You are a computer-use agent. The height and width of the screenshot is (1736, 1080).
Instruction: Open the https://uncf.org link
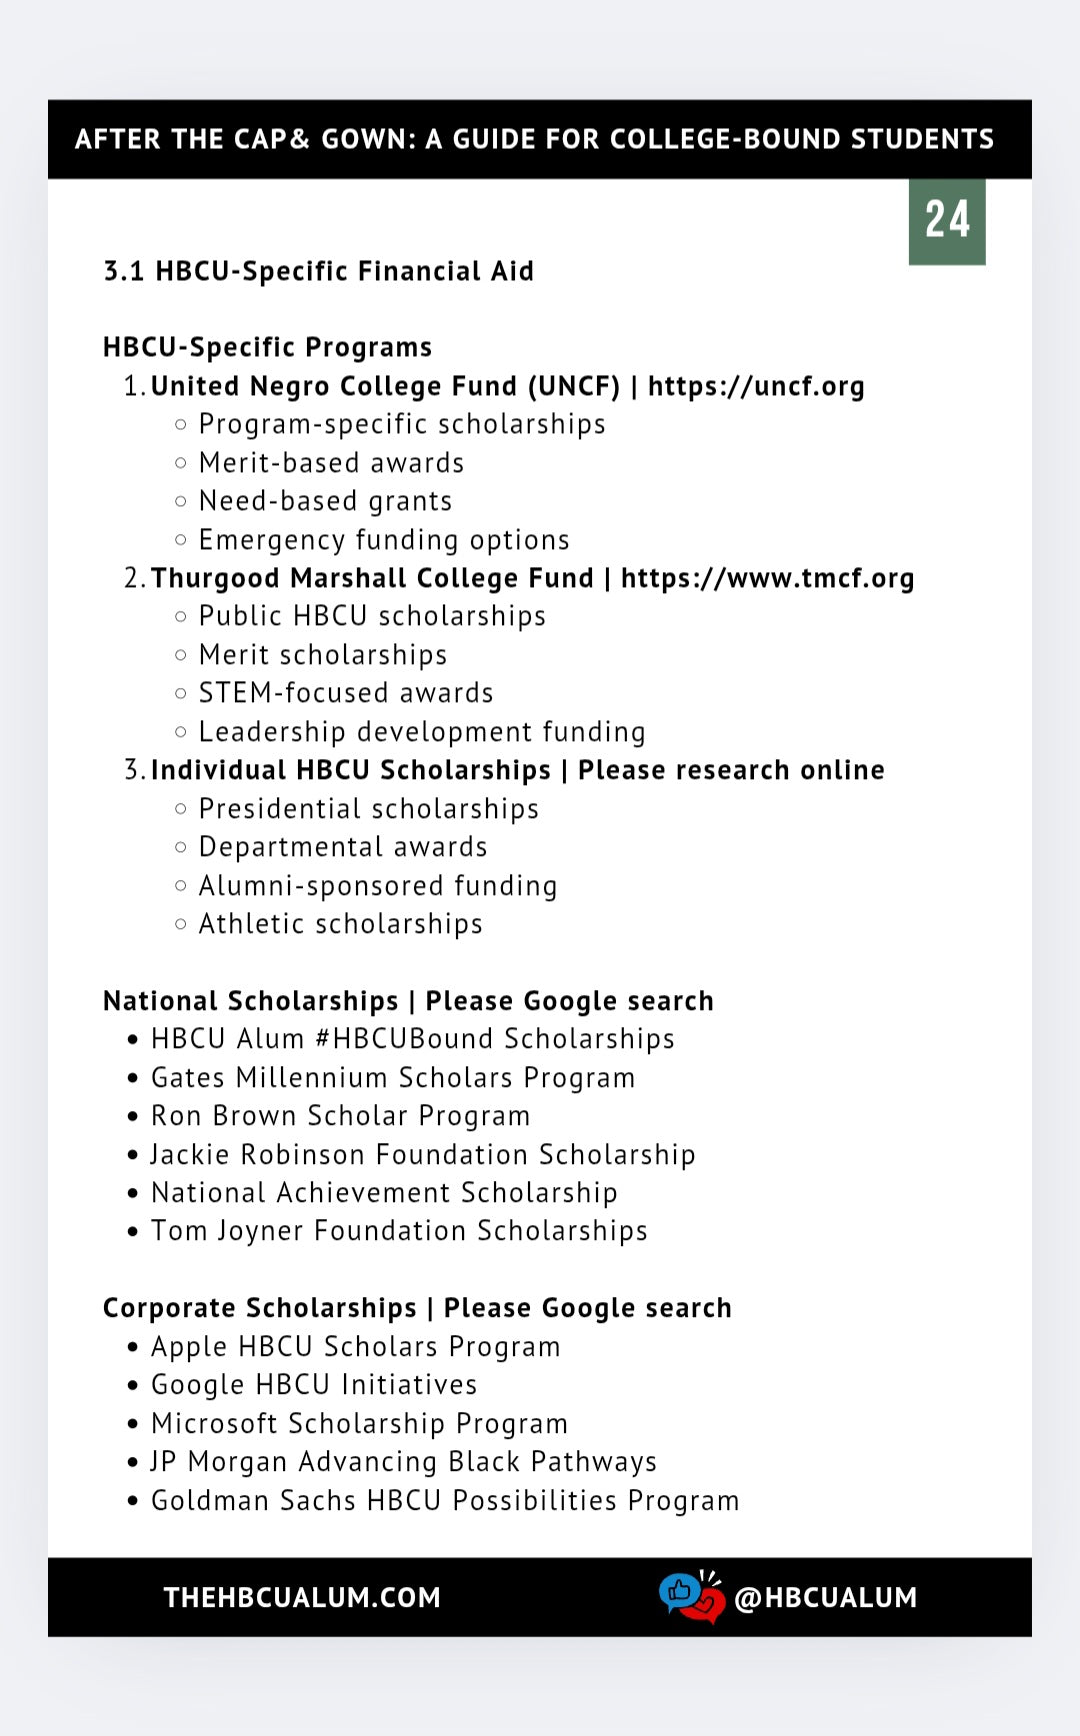pos(756,386)
